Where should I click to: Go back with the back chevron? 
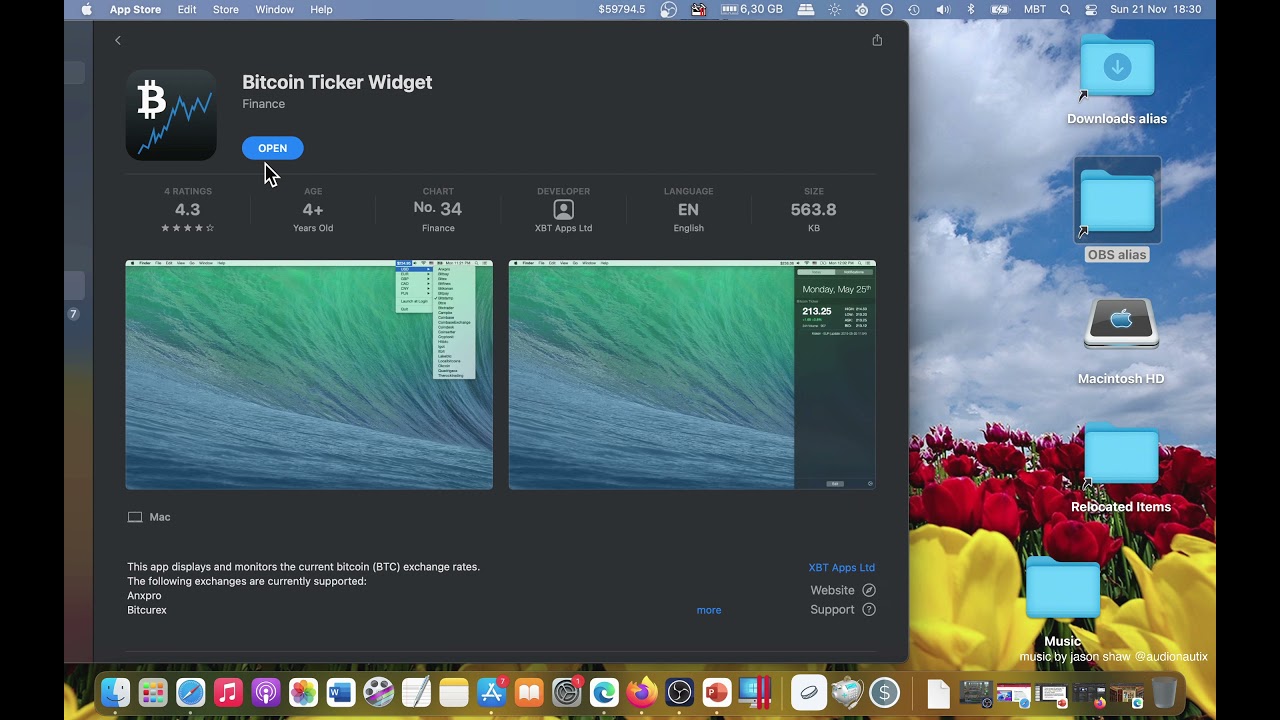point(118,41)
